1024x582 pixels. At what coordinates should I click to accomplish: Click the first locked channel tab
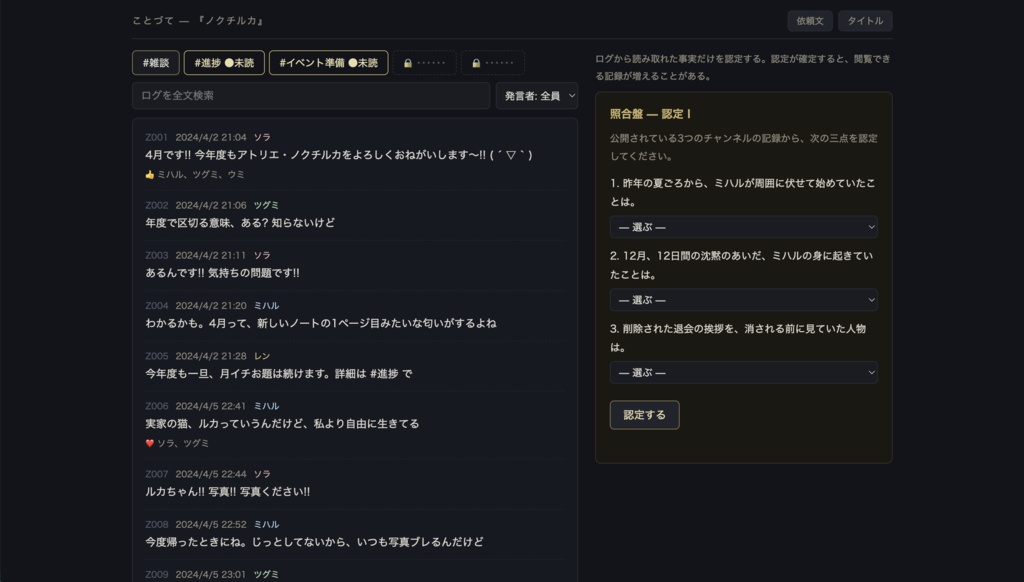point(424,63)
